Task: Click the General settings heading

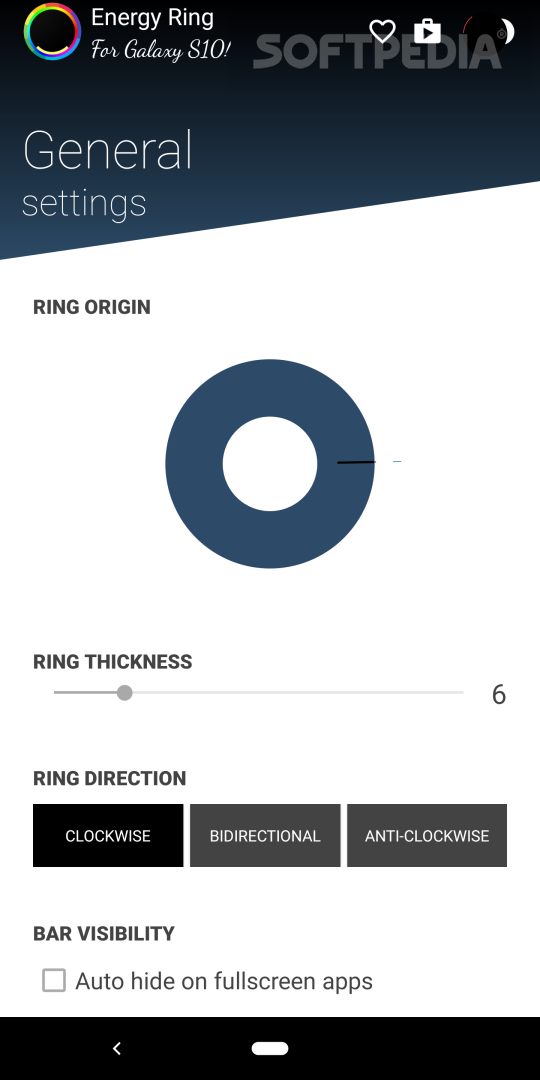Action: pyautogui.click(x=107, y=175)
